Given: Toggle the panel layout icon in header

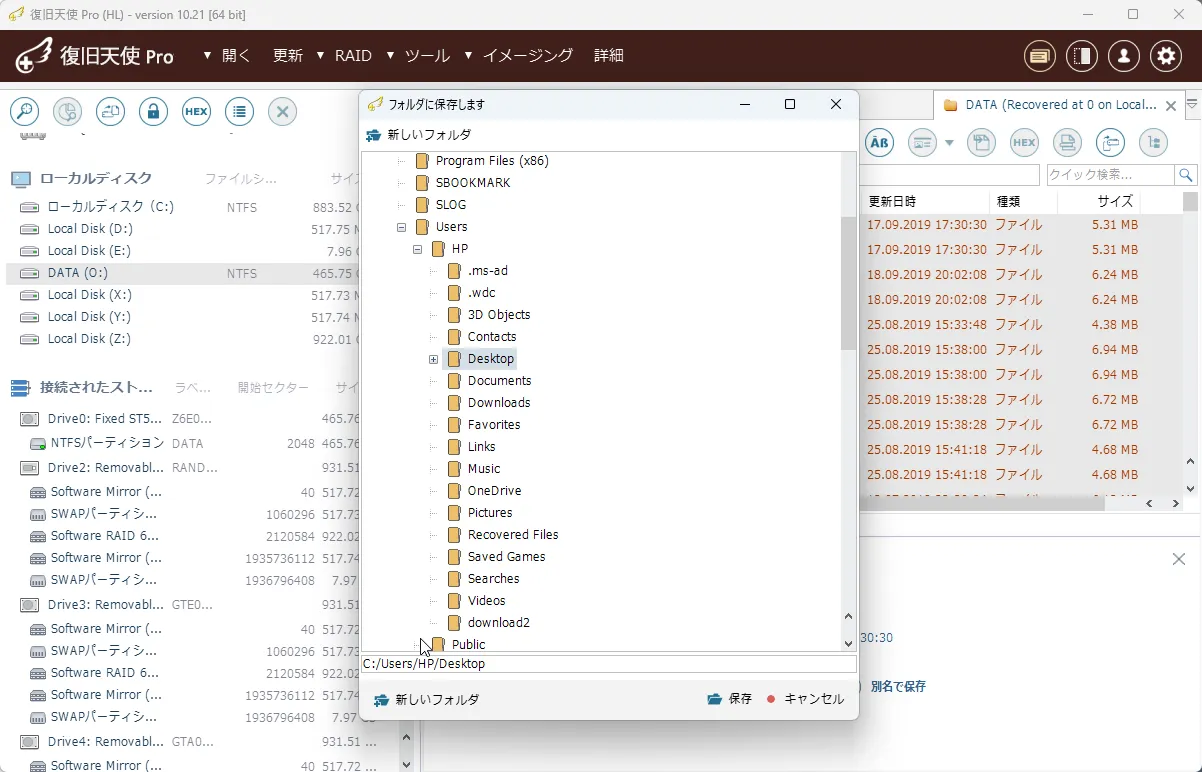Looking at the screenshot, I should coord(1082,56).
